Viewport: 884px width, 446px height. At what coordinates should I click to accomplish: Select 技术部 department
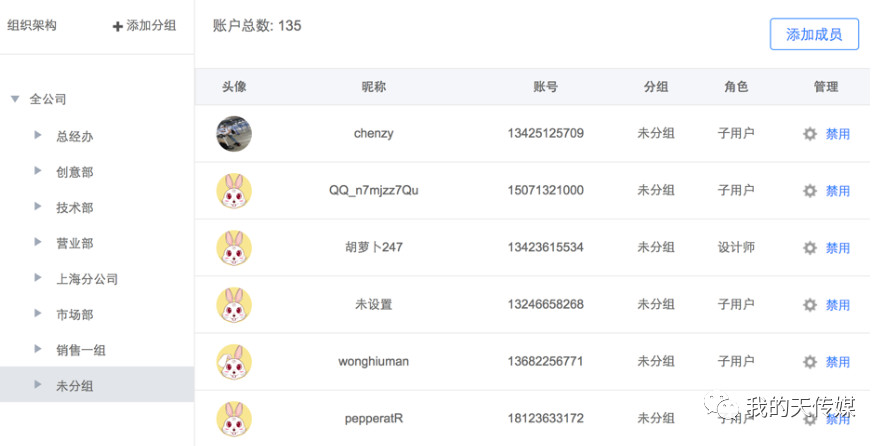coord(74,207)
